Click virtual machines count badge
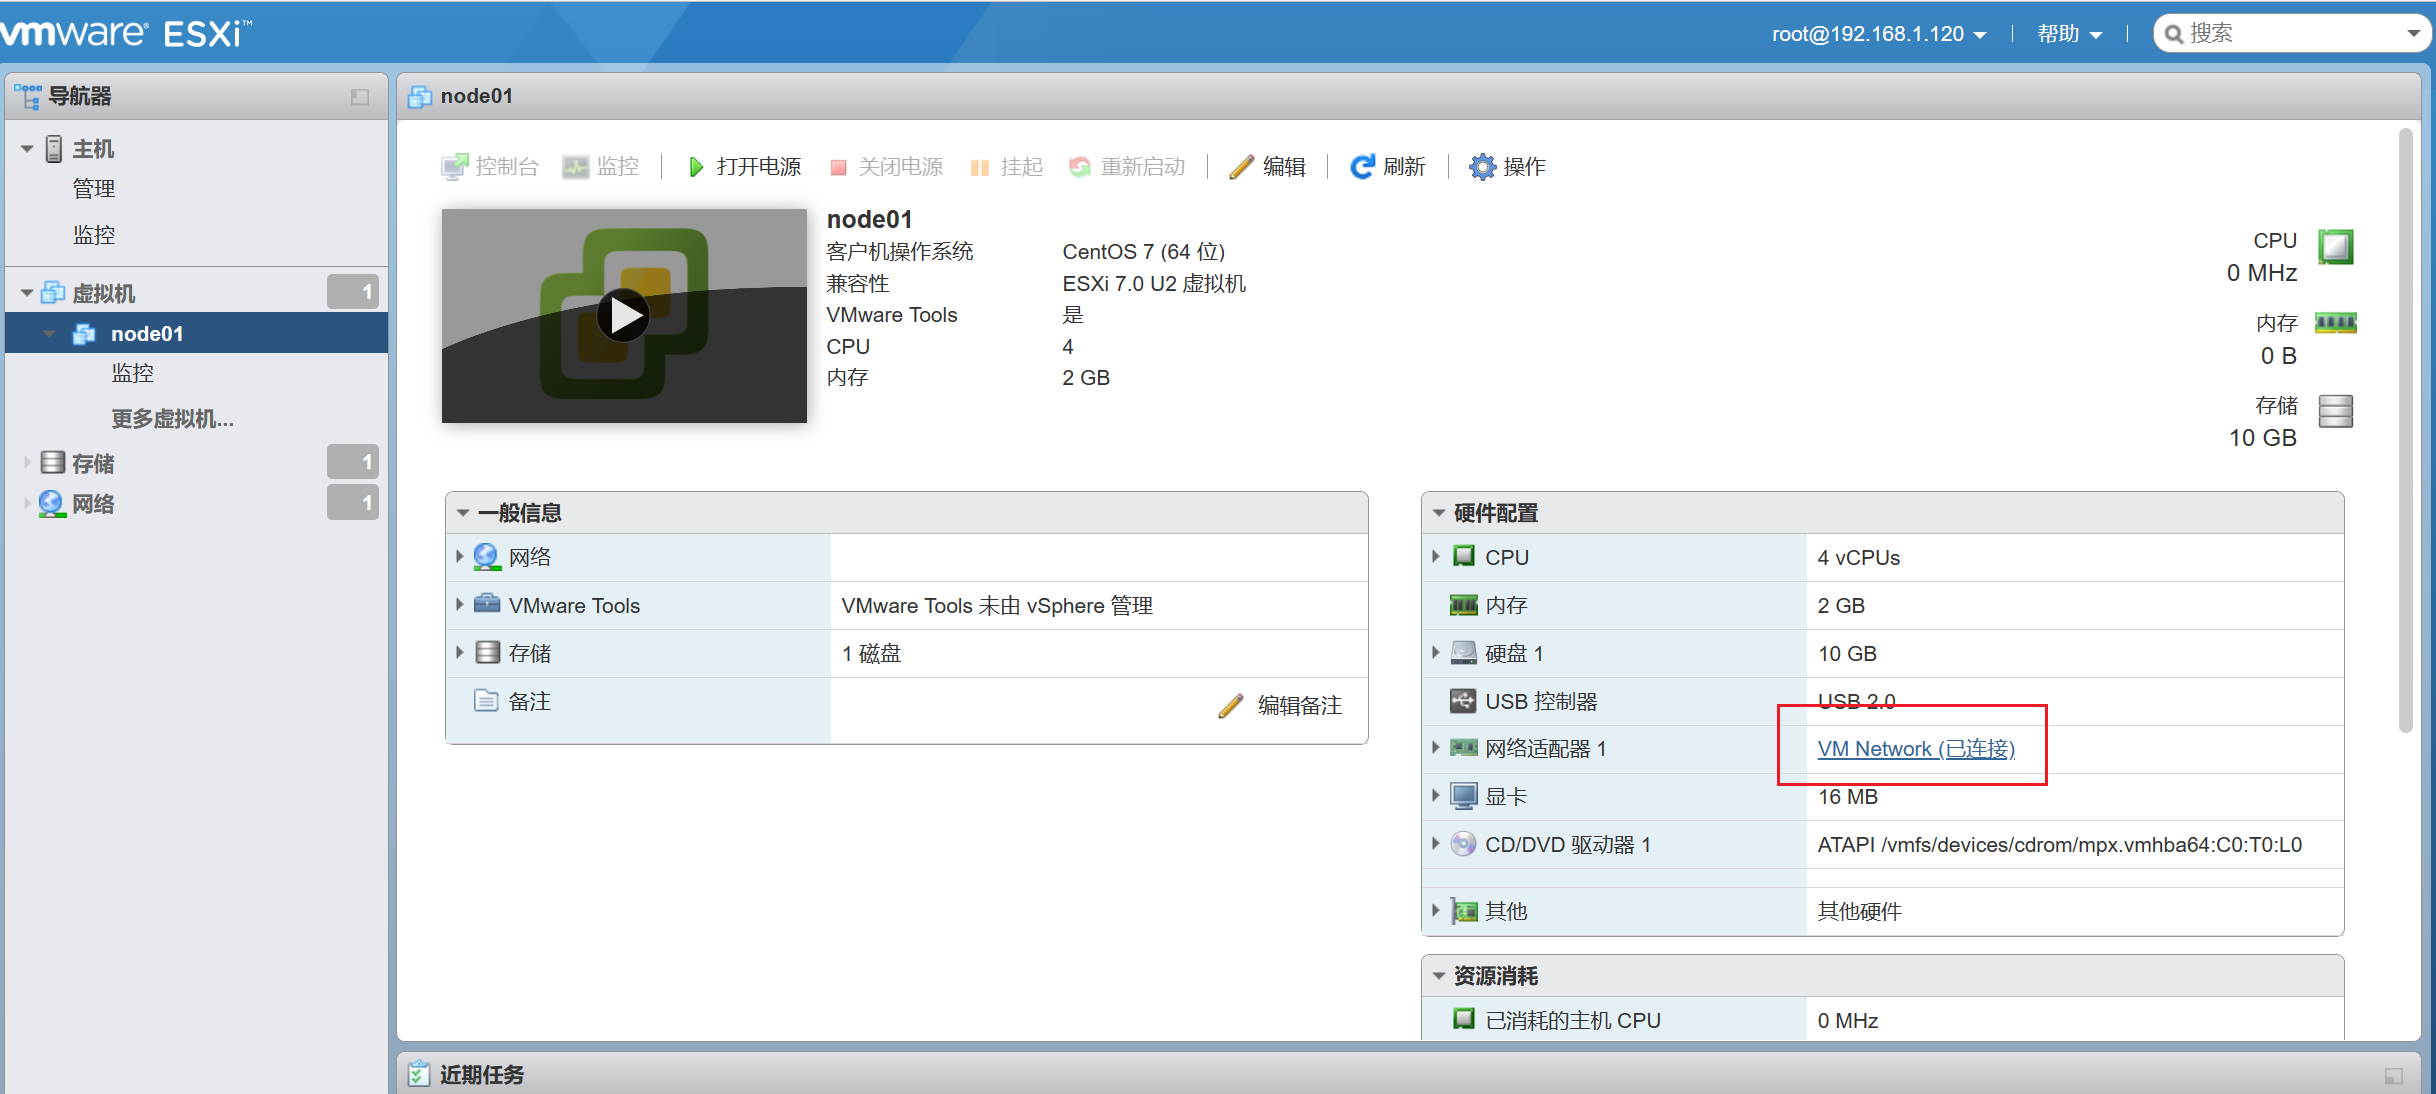 pos(353,292)
